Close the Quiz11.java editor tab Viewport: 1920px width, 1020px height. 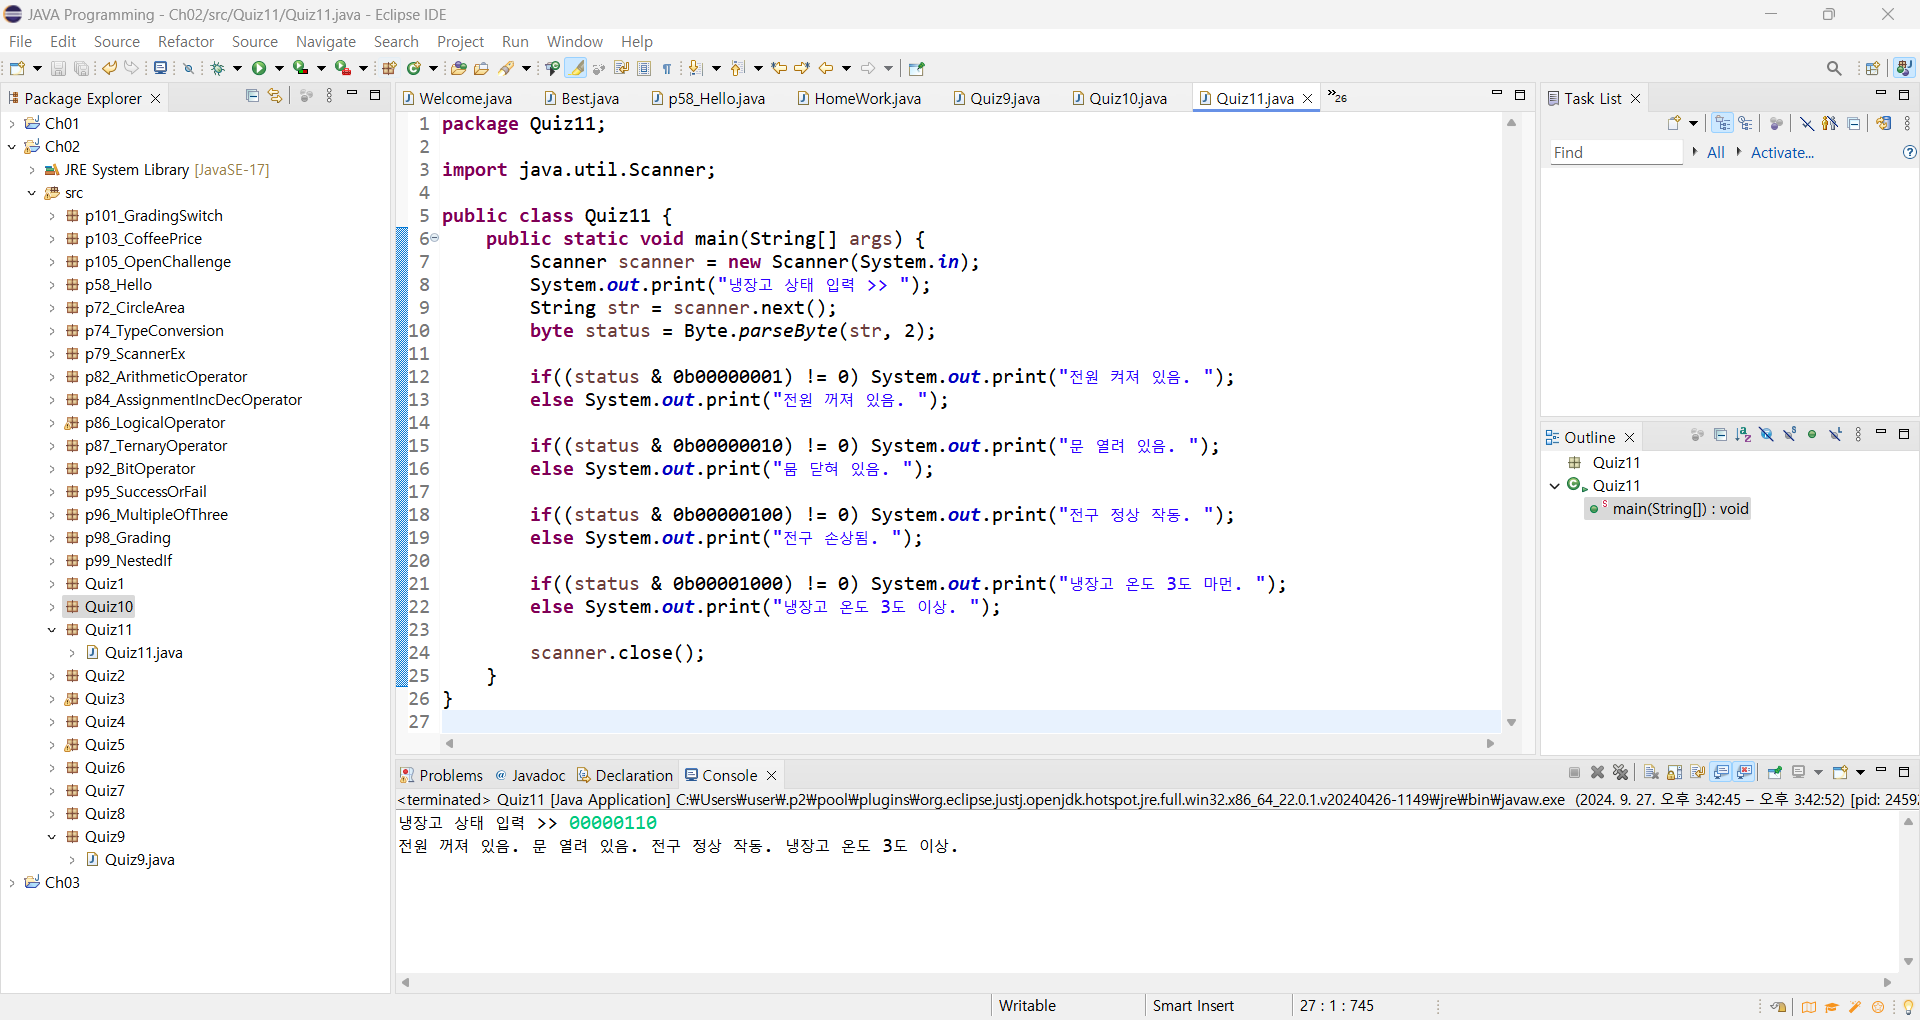coord(1307,98)
